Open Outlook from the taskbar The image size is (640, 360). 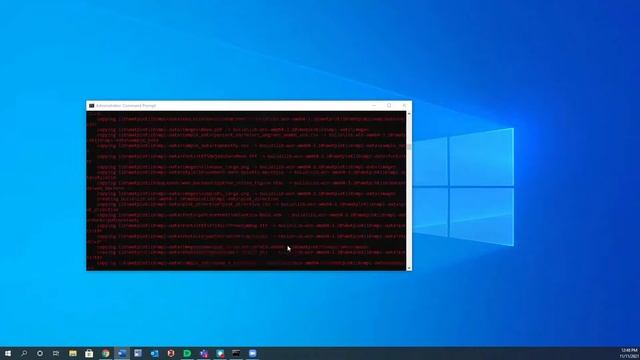tap(154, 353)
